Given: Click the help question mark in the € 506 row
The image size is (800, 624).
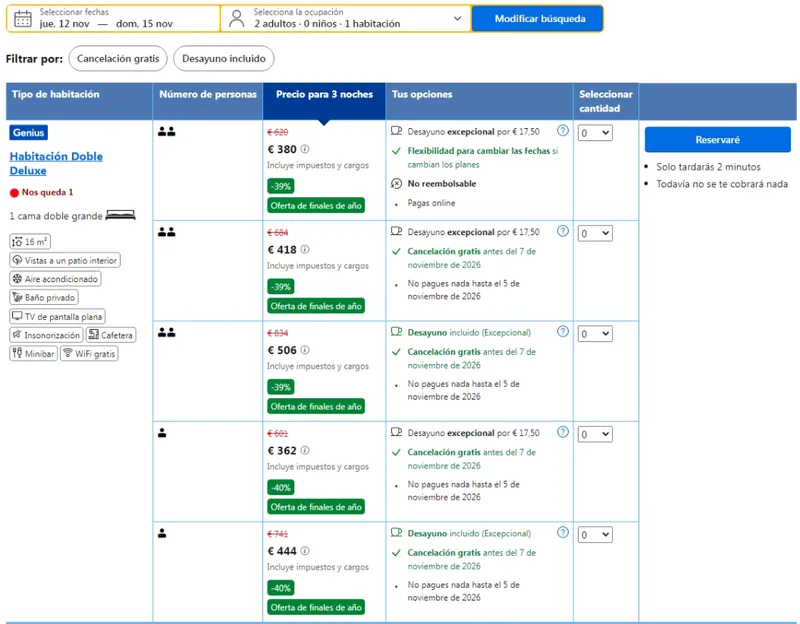Looking at the screenshot, I should point(563,332).
